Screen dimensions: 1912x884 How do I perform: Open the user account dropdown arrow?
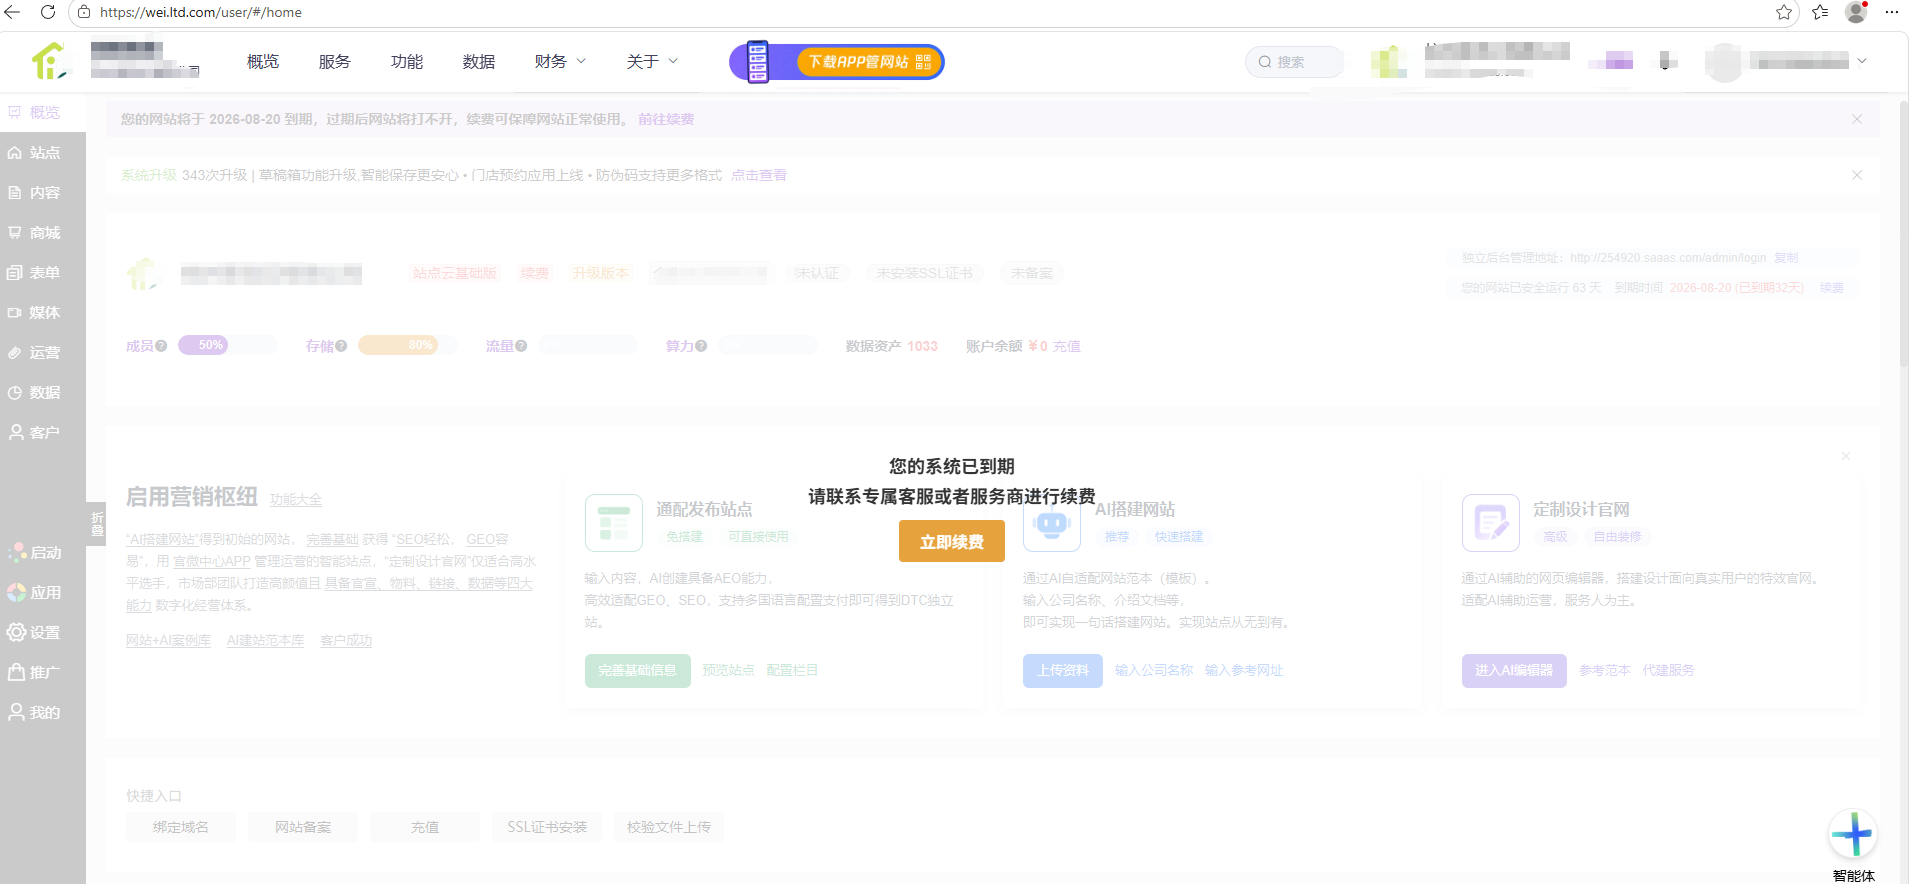click(x=1862, y=61)
